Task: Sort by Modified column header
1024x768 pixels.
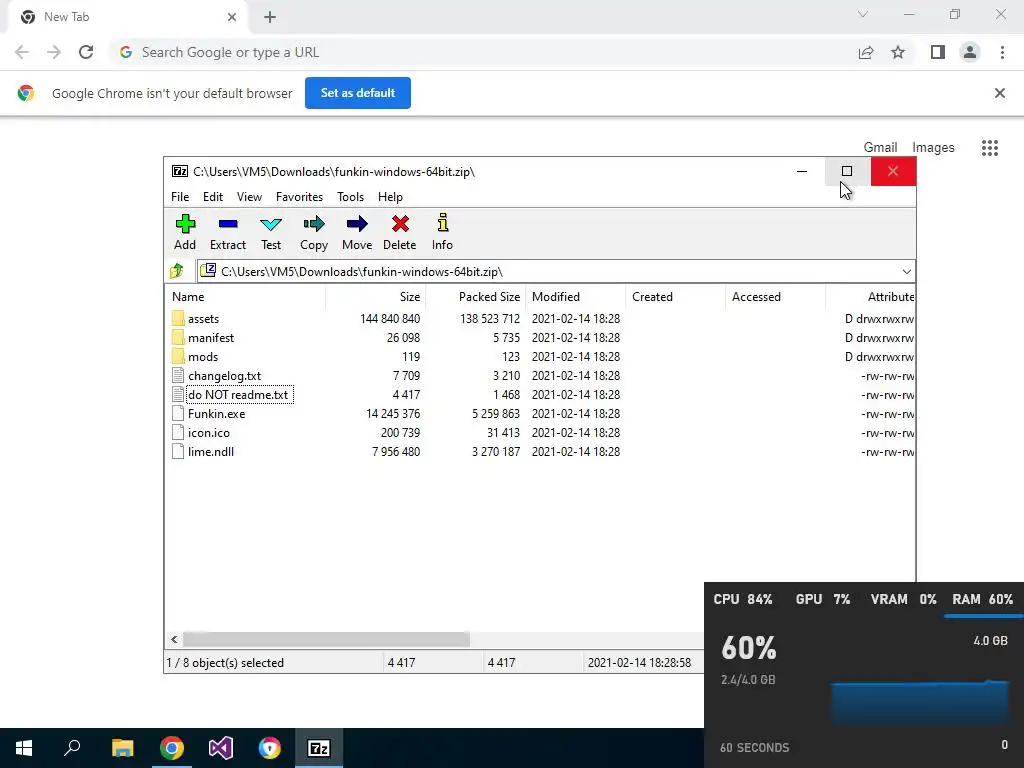Action: pyautogui.click(x=575, y=296)
